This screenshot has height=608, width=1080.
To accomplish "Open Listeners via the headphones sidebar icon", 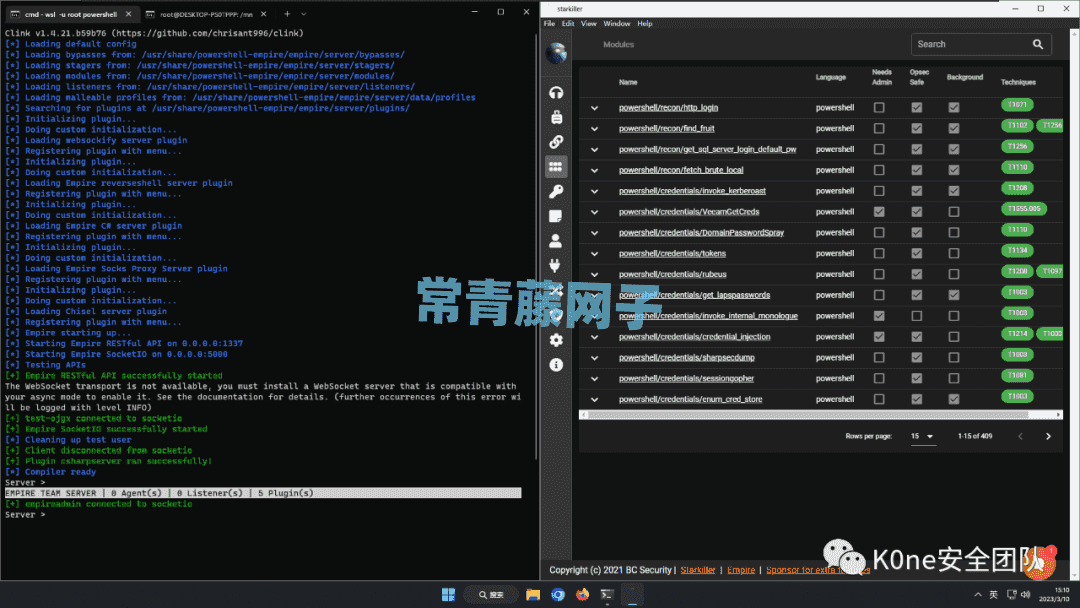I will (556, 92).
